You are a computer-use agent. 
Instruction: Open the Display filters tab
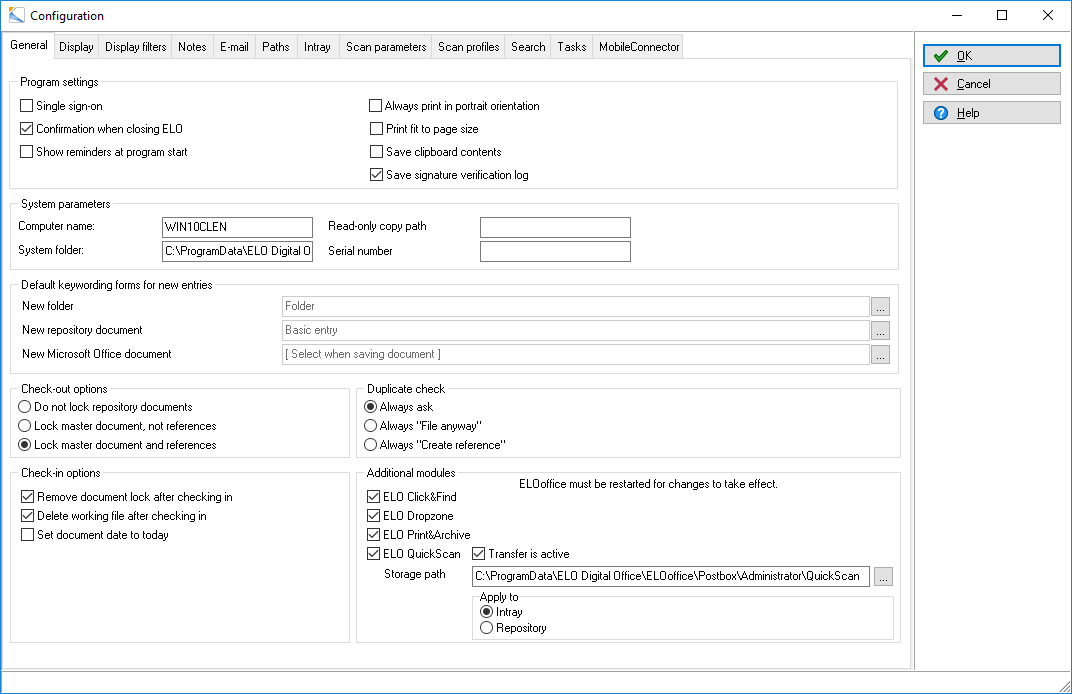click(135, 46)
